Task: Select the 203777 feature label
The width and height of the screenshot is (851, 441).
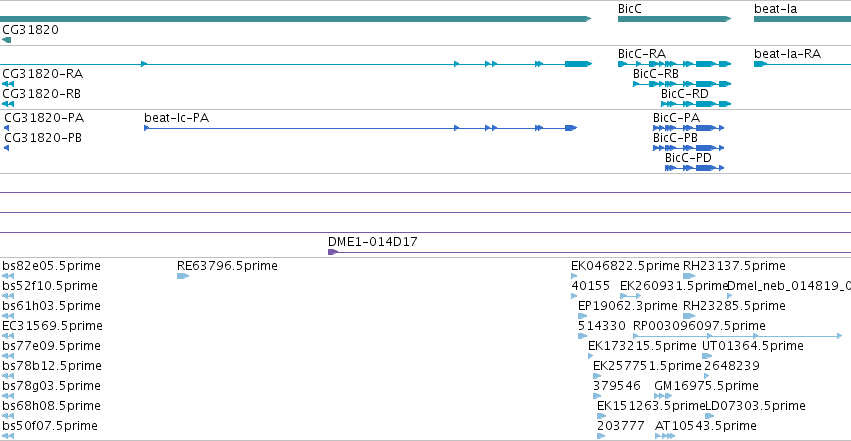Action: tap(621, 426)
